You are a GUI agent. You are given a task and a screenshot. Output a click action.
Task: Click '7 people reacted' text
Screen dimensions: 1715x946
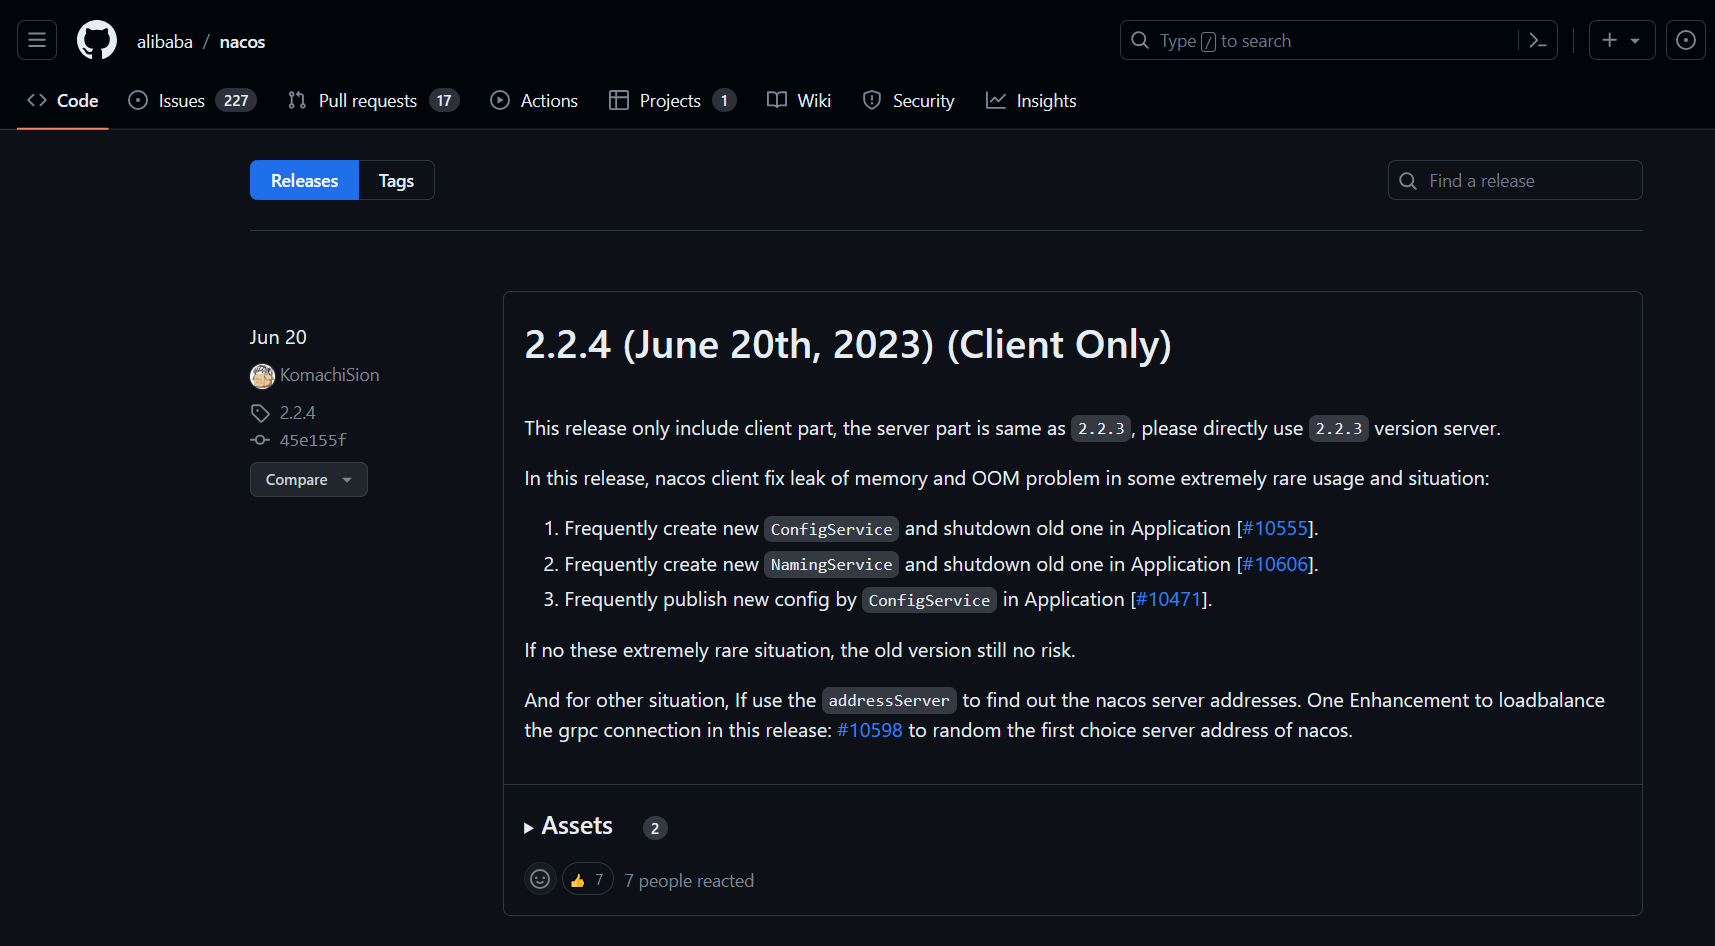click(689, 880)
